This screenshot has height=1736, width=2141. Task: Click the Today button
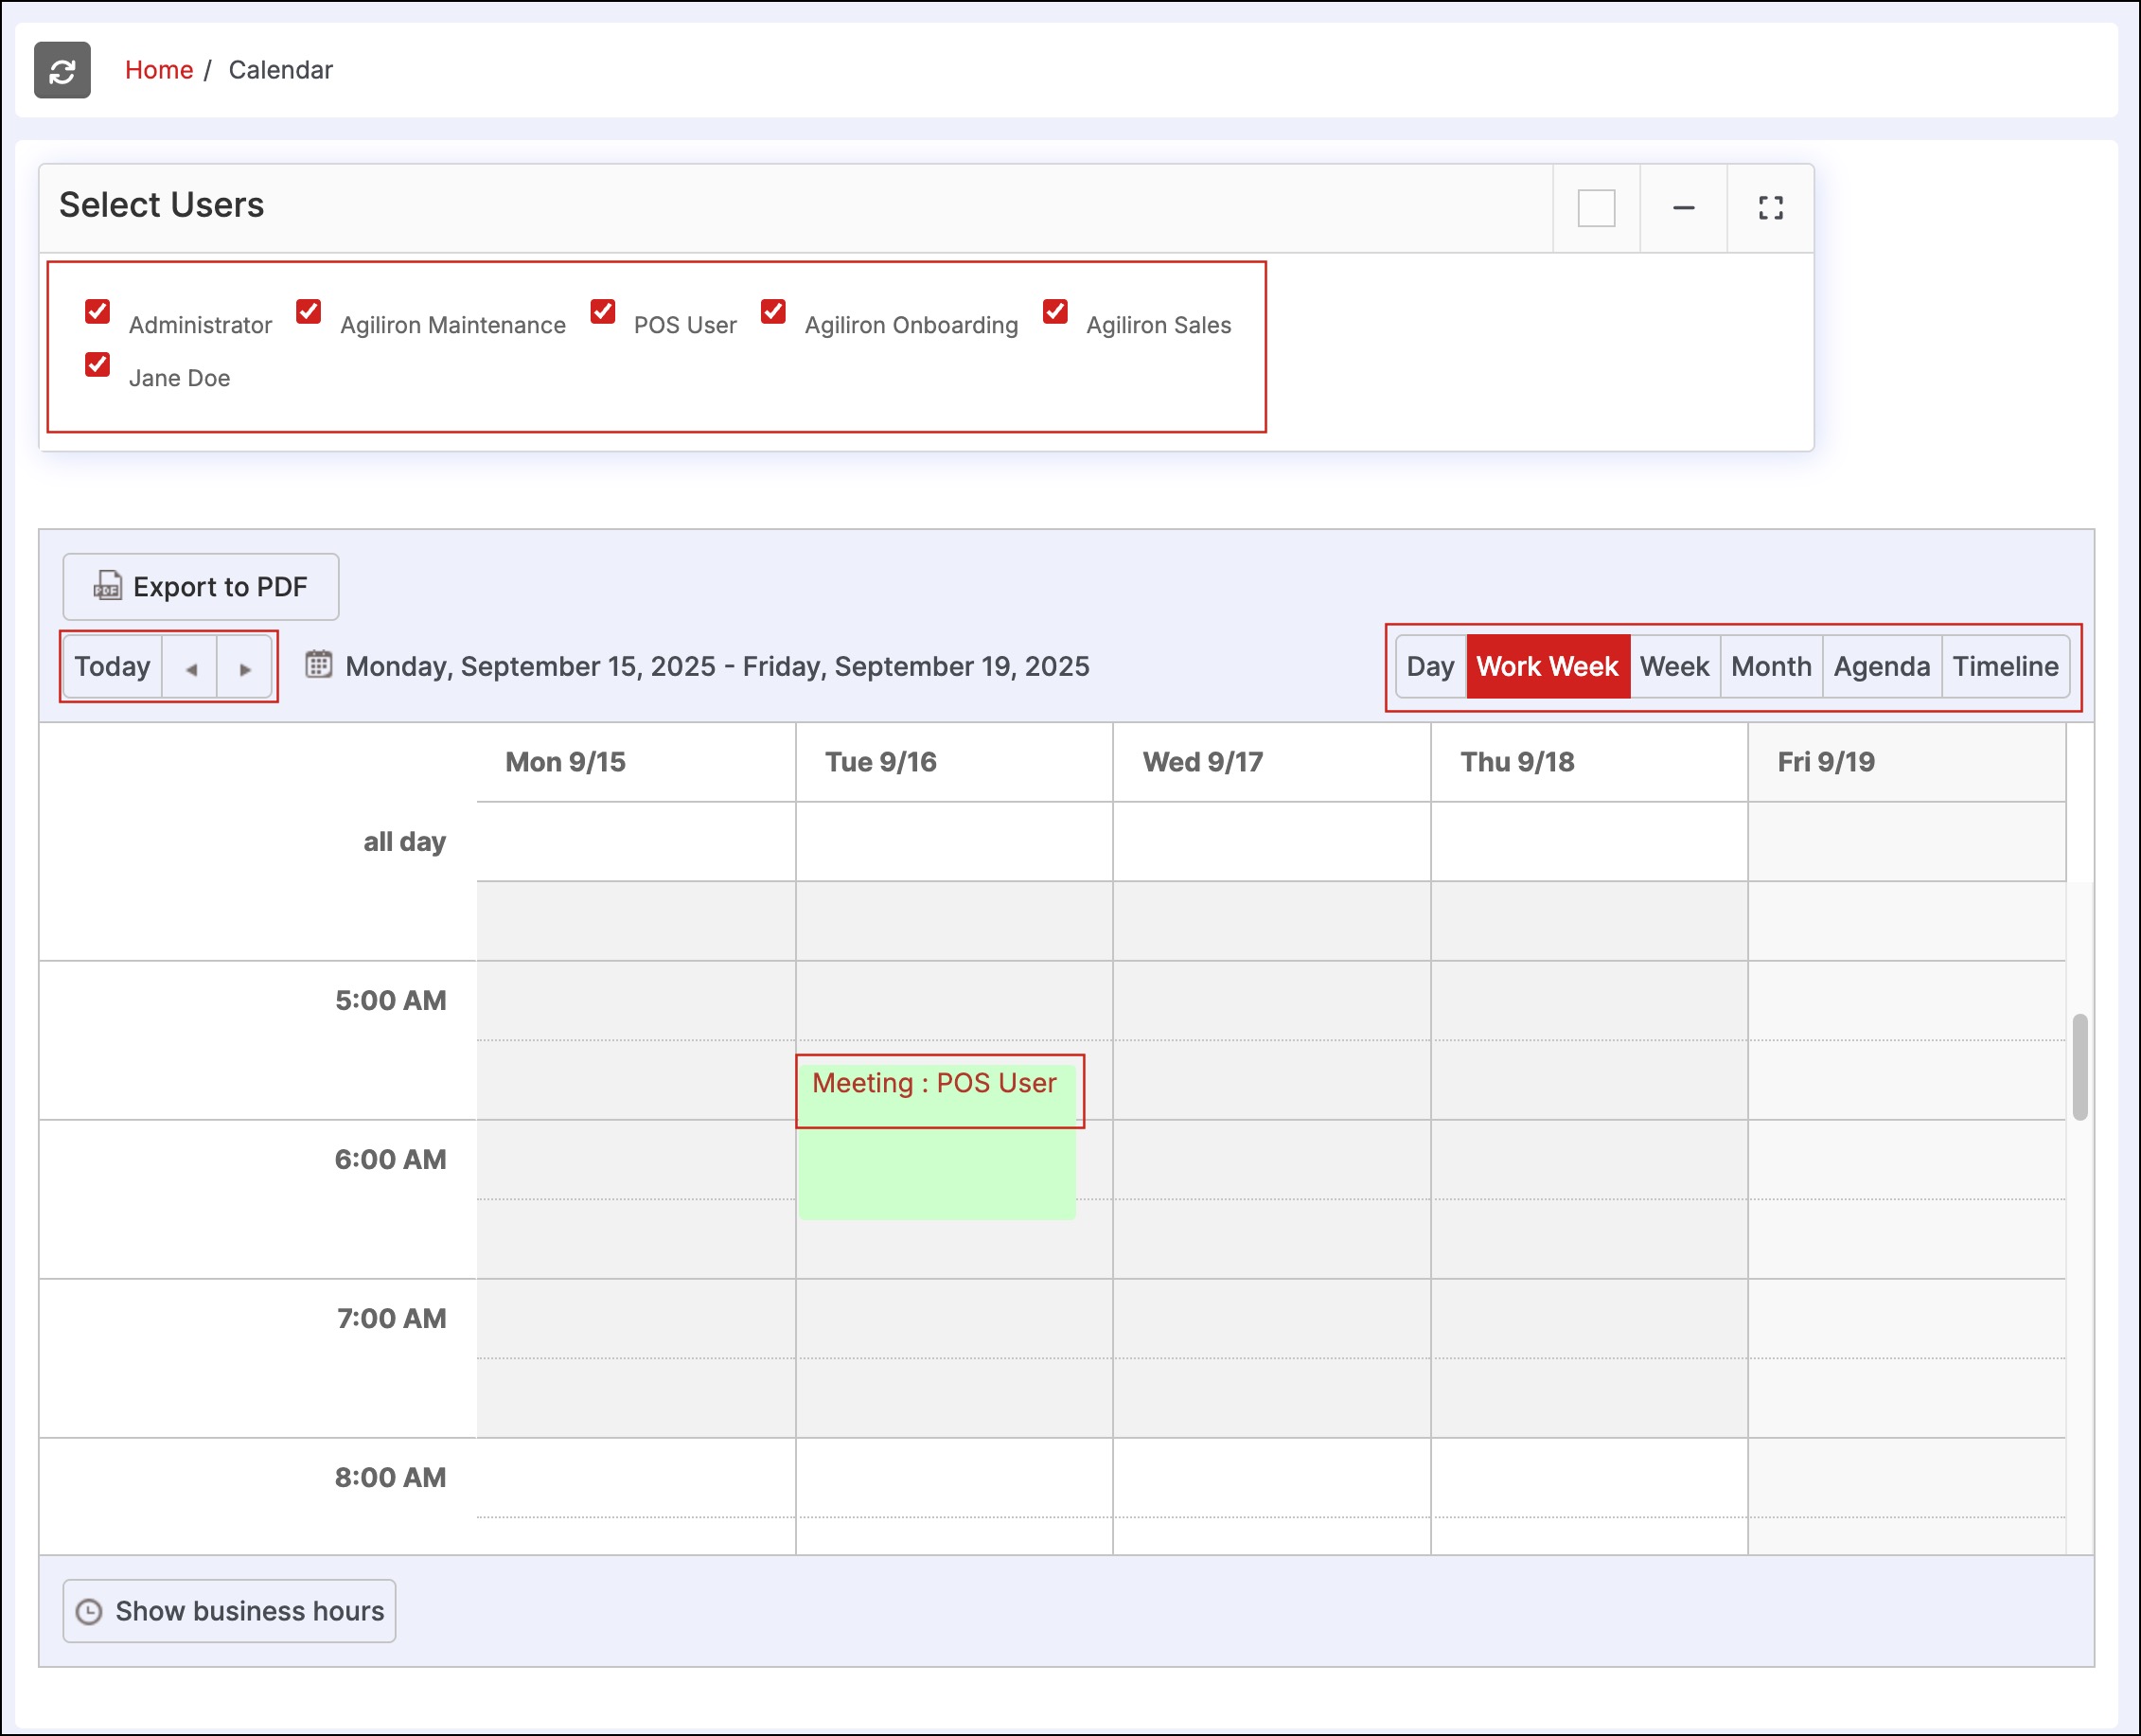(x=112, y=666)
